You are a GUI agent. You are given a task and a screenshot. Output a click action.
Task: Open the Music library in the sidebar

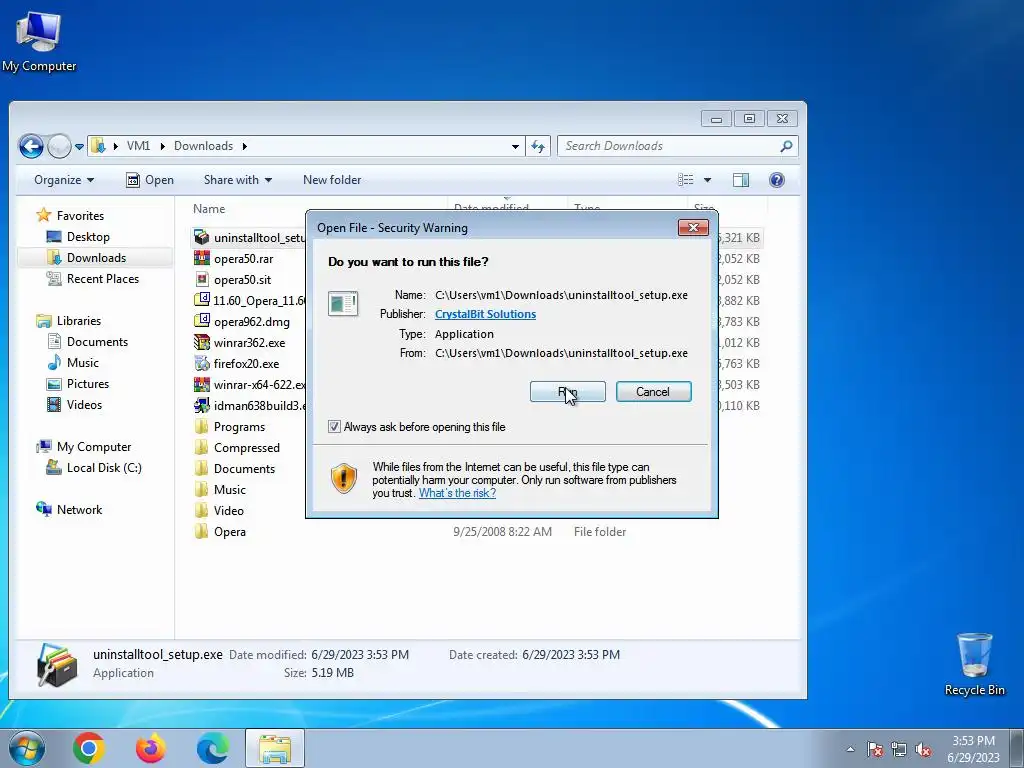coord(82,362)
